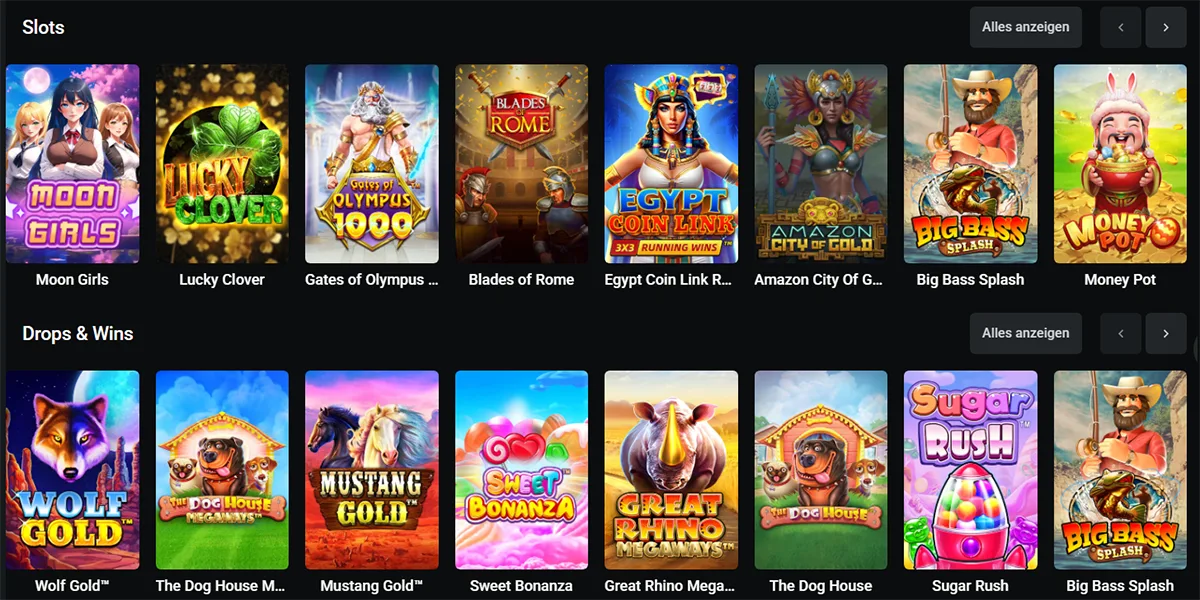The image size is (1200, 600).
Task: Go to next Slots carousel page
Action: coord(1166,27)
